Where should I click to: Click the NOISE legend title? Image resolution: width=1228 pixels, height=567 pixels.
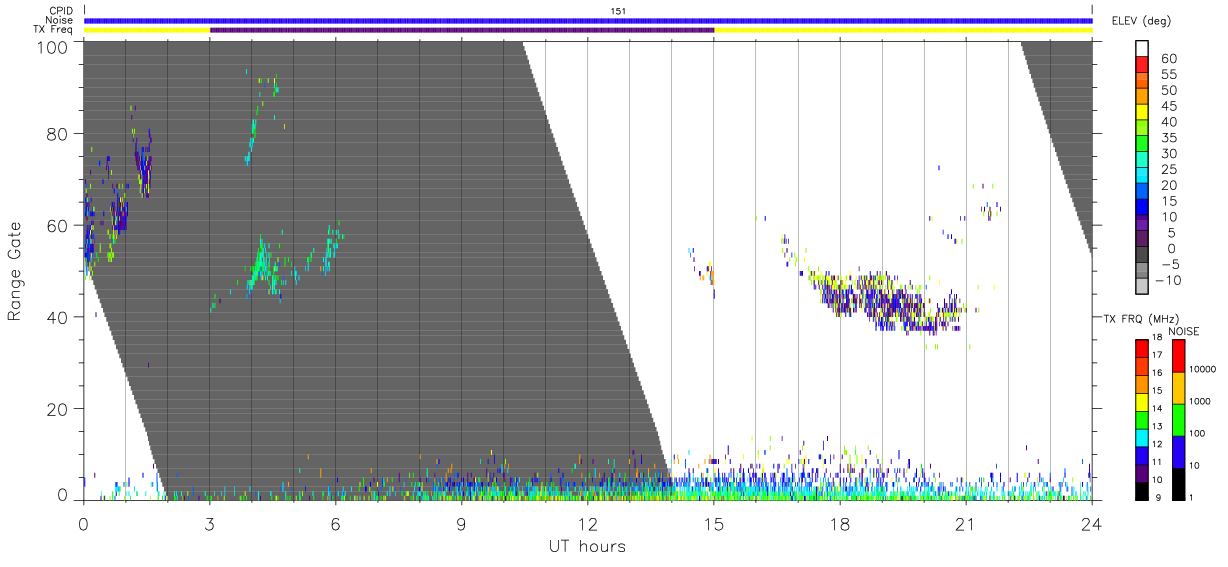1184,331
